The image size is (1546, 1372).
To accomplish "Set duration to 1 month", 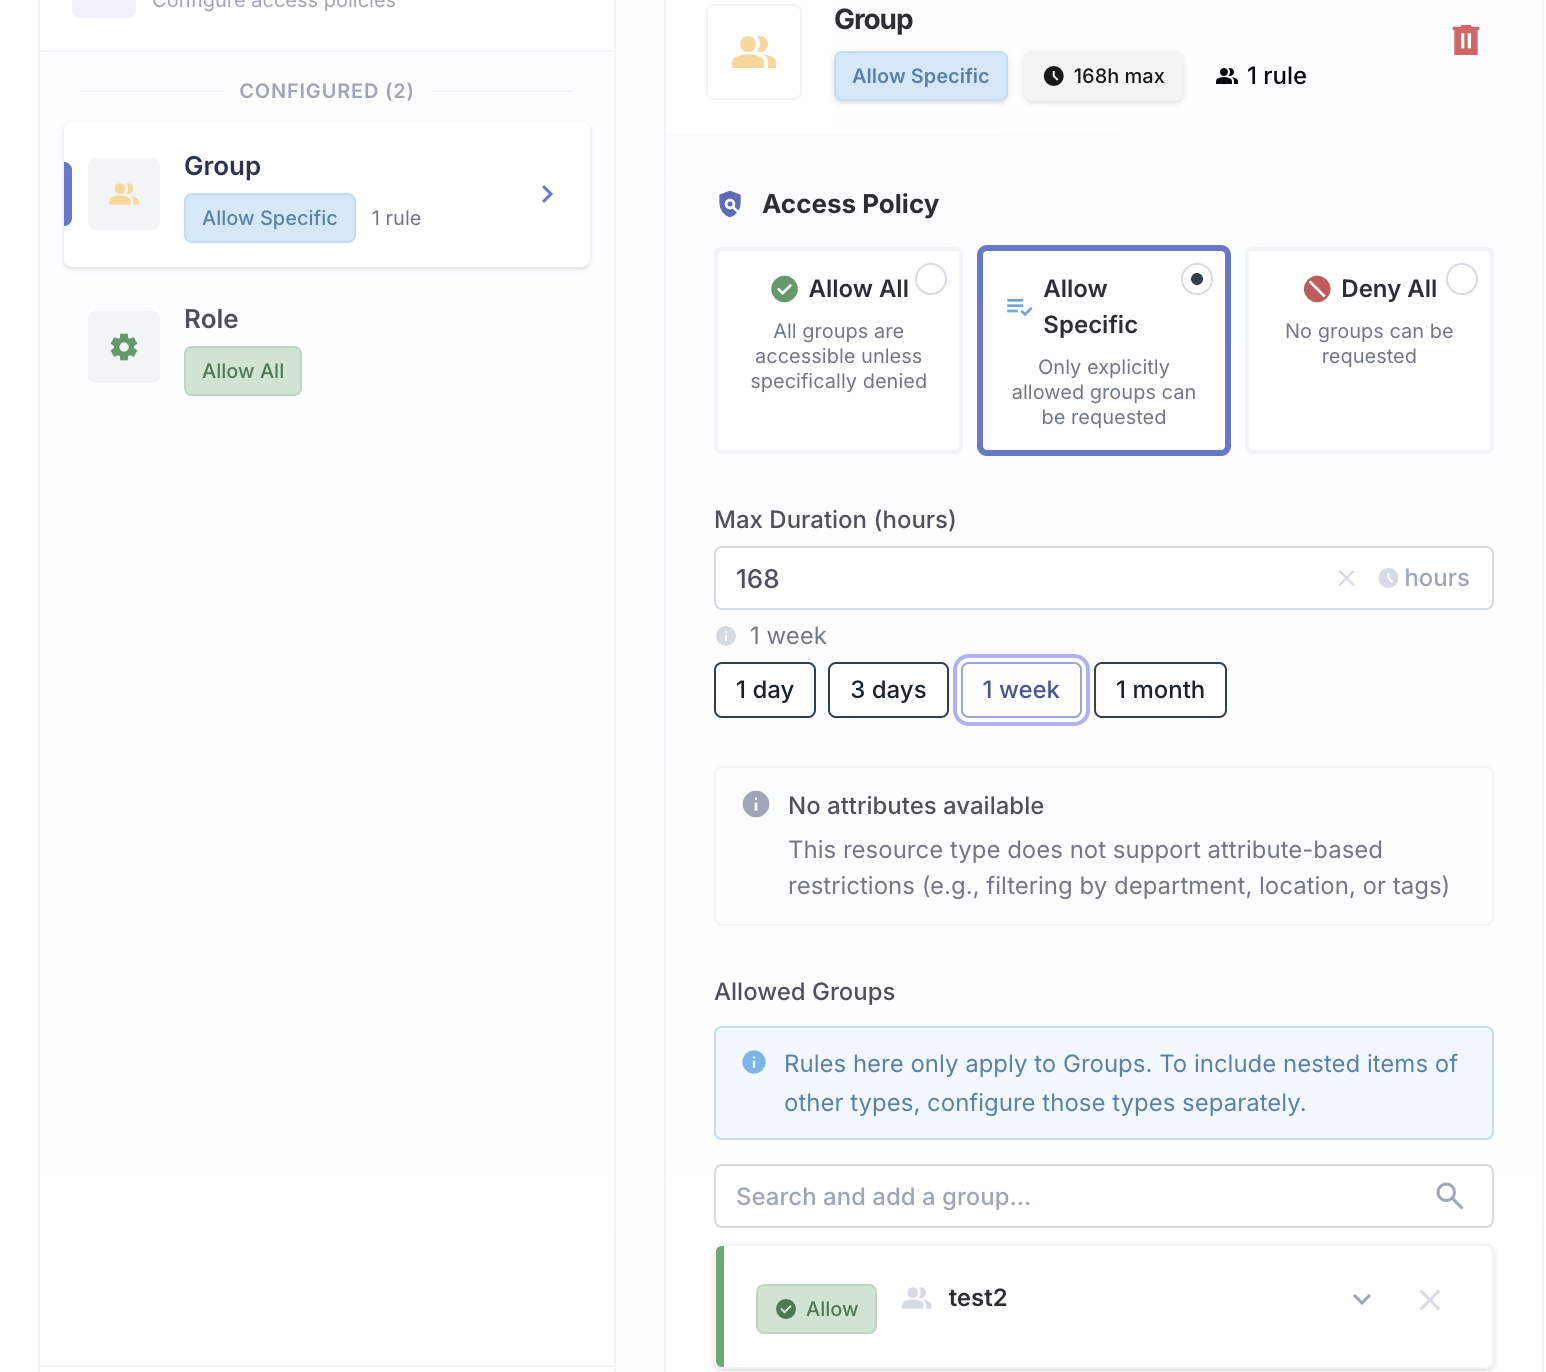I will coord(1159,690).
